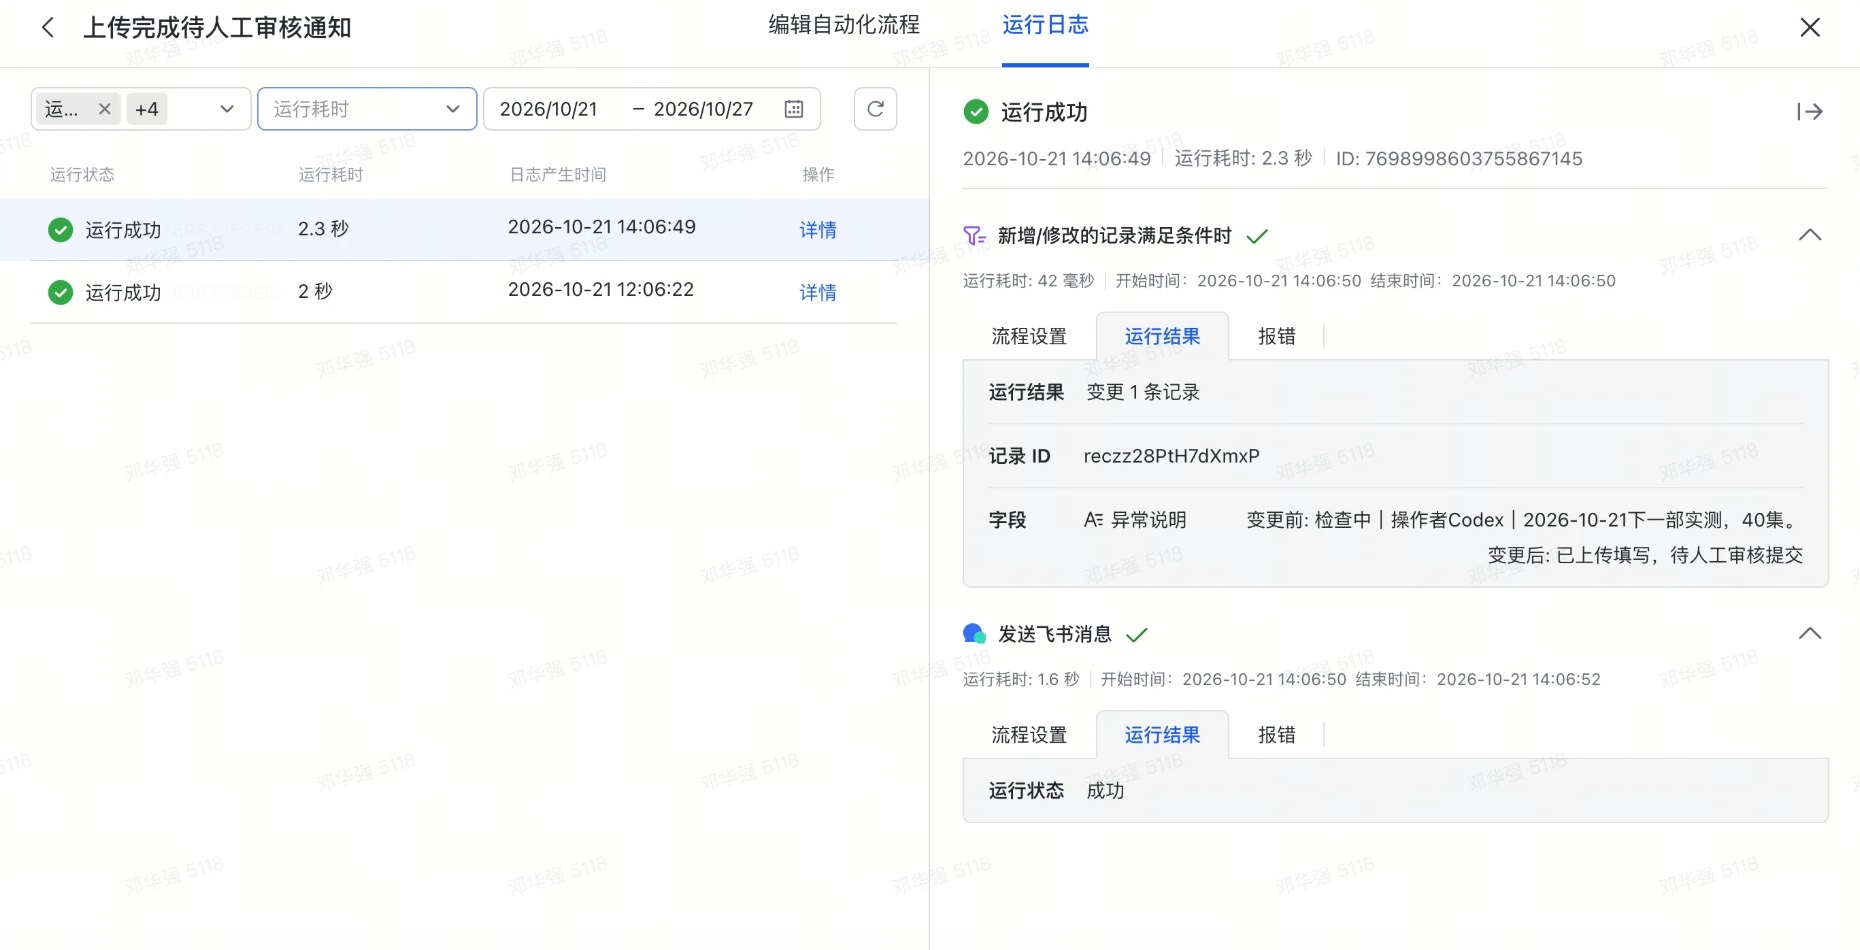The width and height of the screenshot is (1860, 950).
Task: Open 流程设置 tab under trigger step
Action: (x=1029, y=337)
